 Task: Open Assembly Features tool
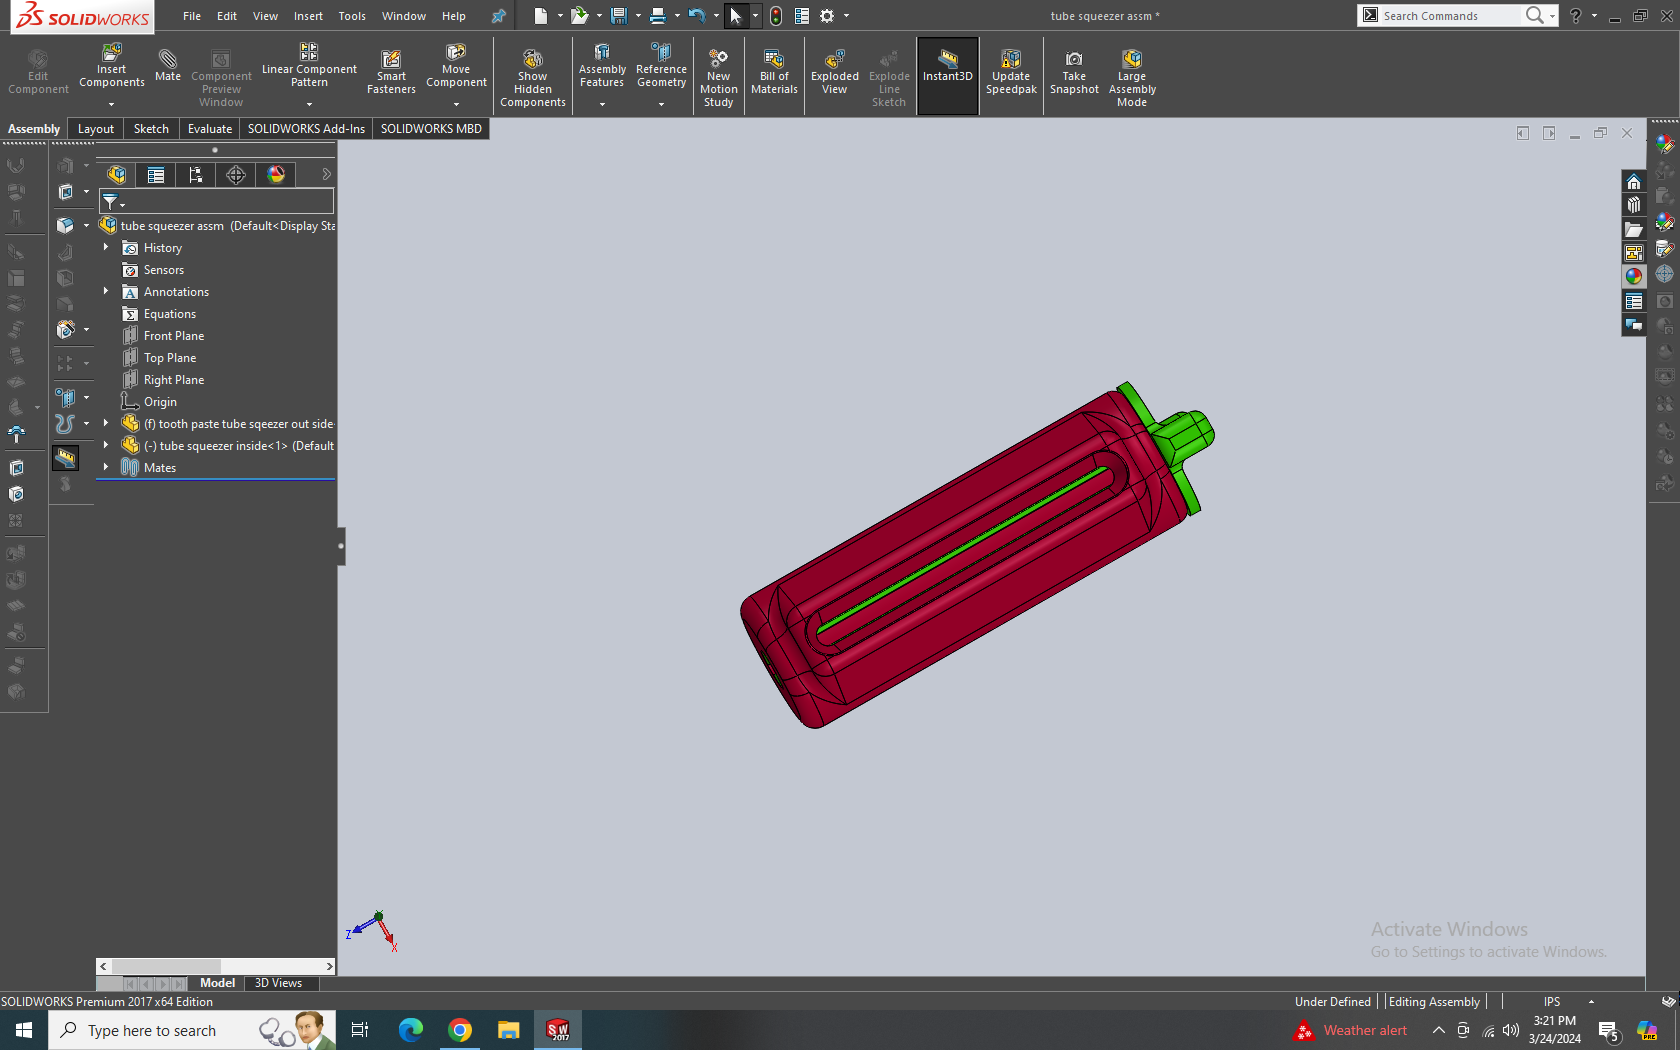point(602,66)
